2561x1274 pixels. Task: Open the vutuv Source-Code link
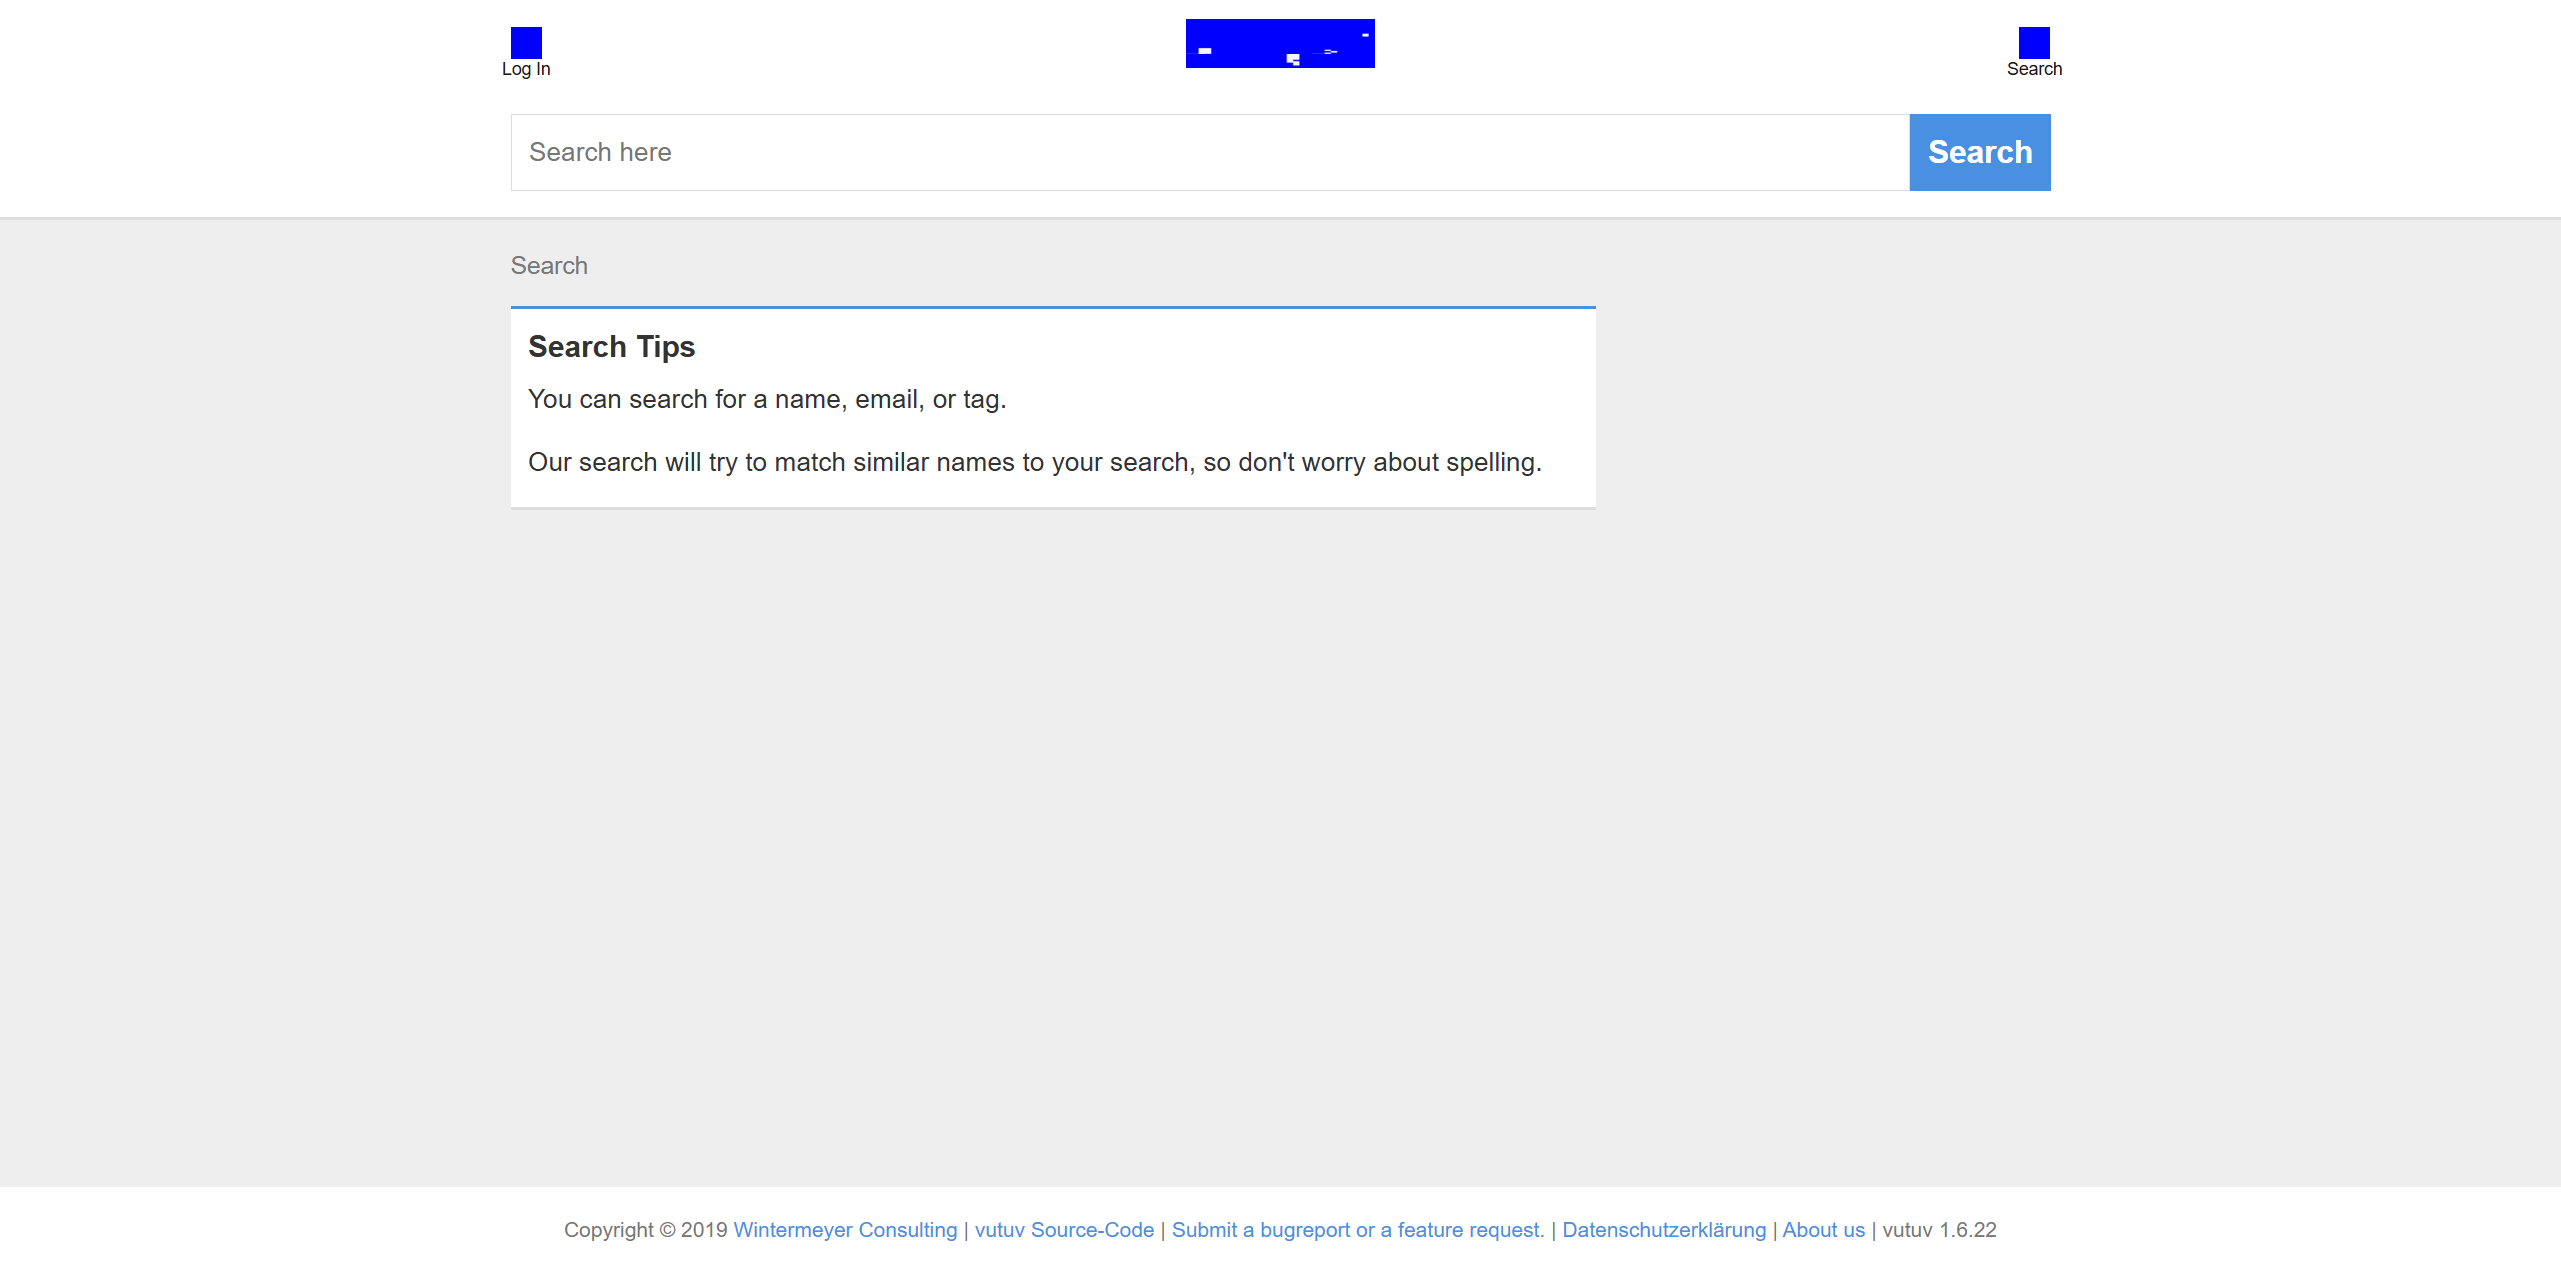point(1064,1230)
